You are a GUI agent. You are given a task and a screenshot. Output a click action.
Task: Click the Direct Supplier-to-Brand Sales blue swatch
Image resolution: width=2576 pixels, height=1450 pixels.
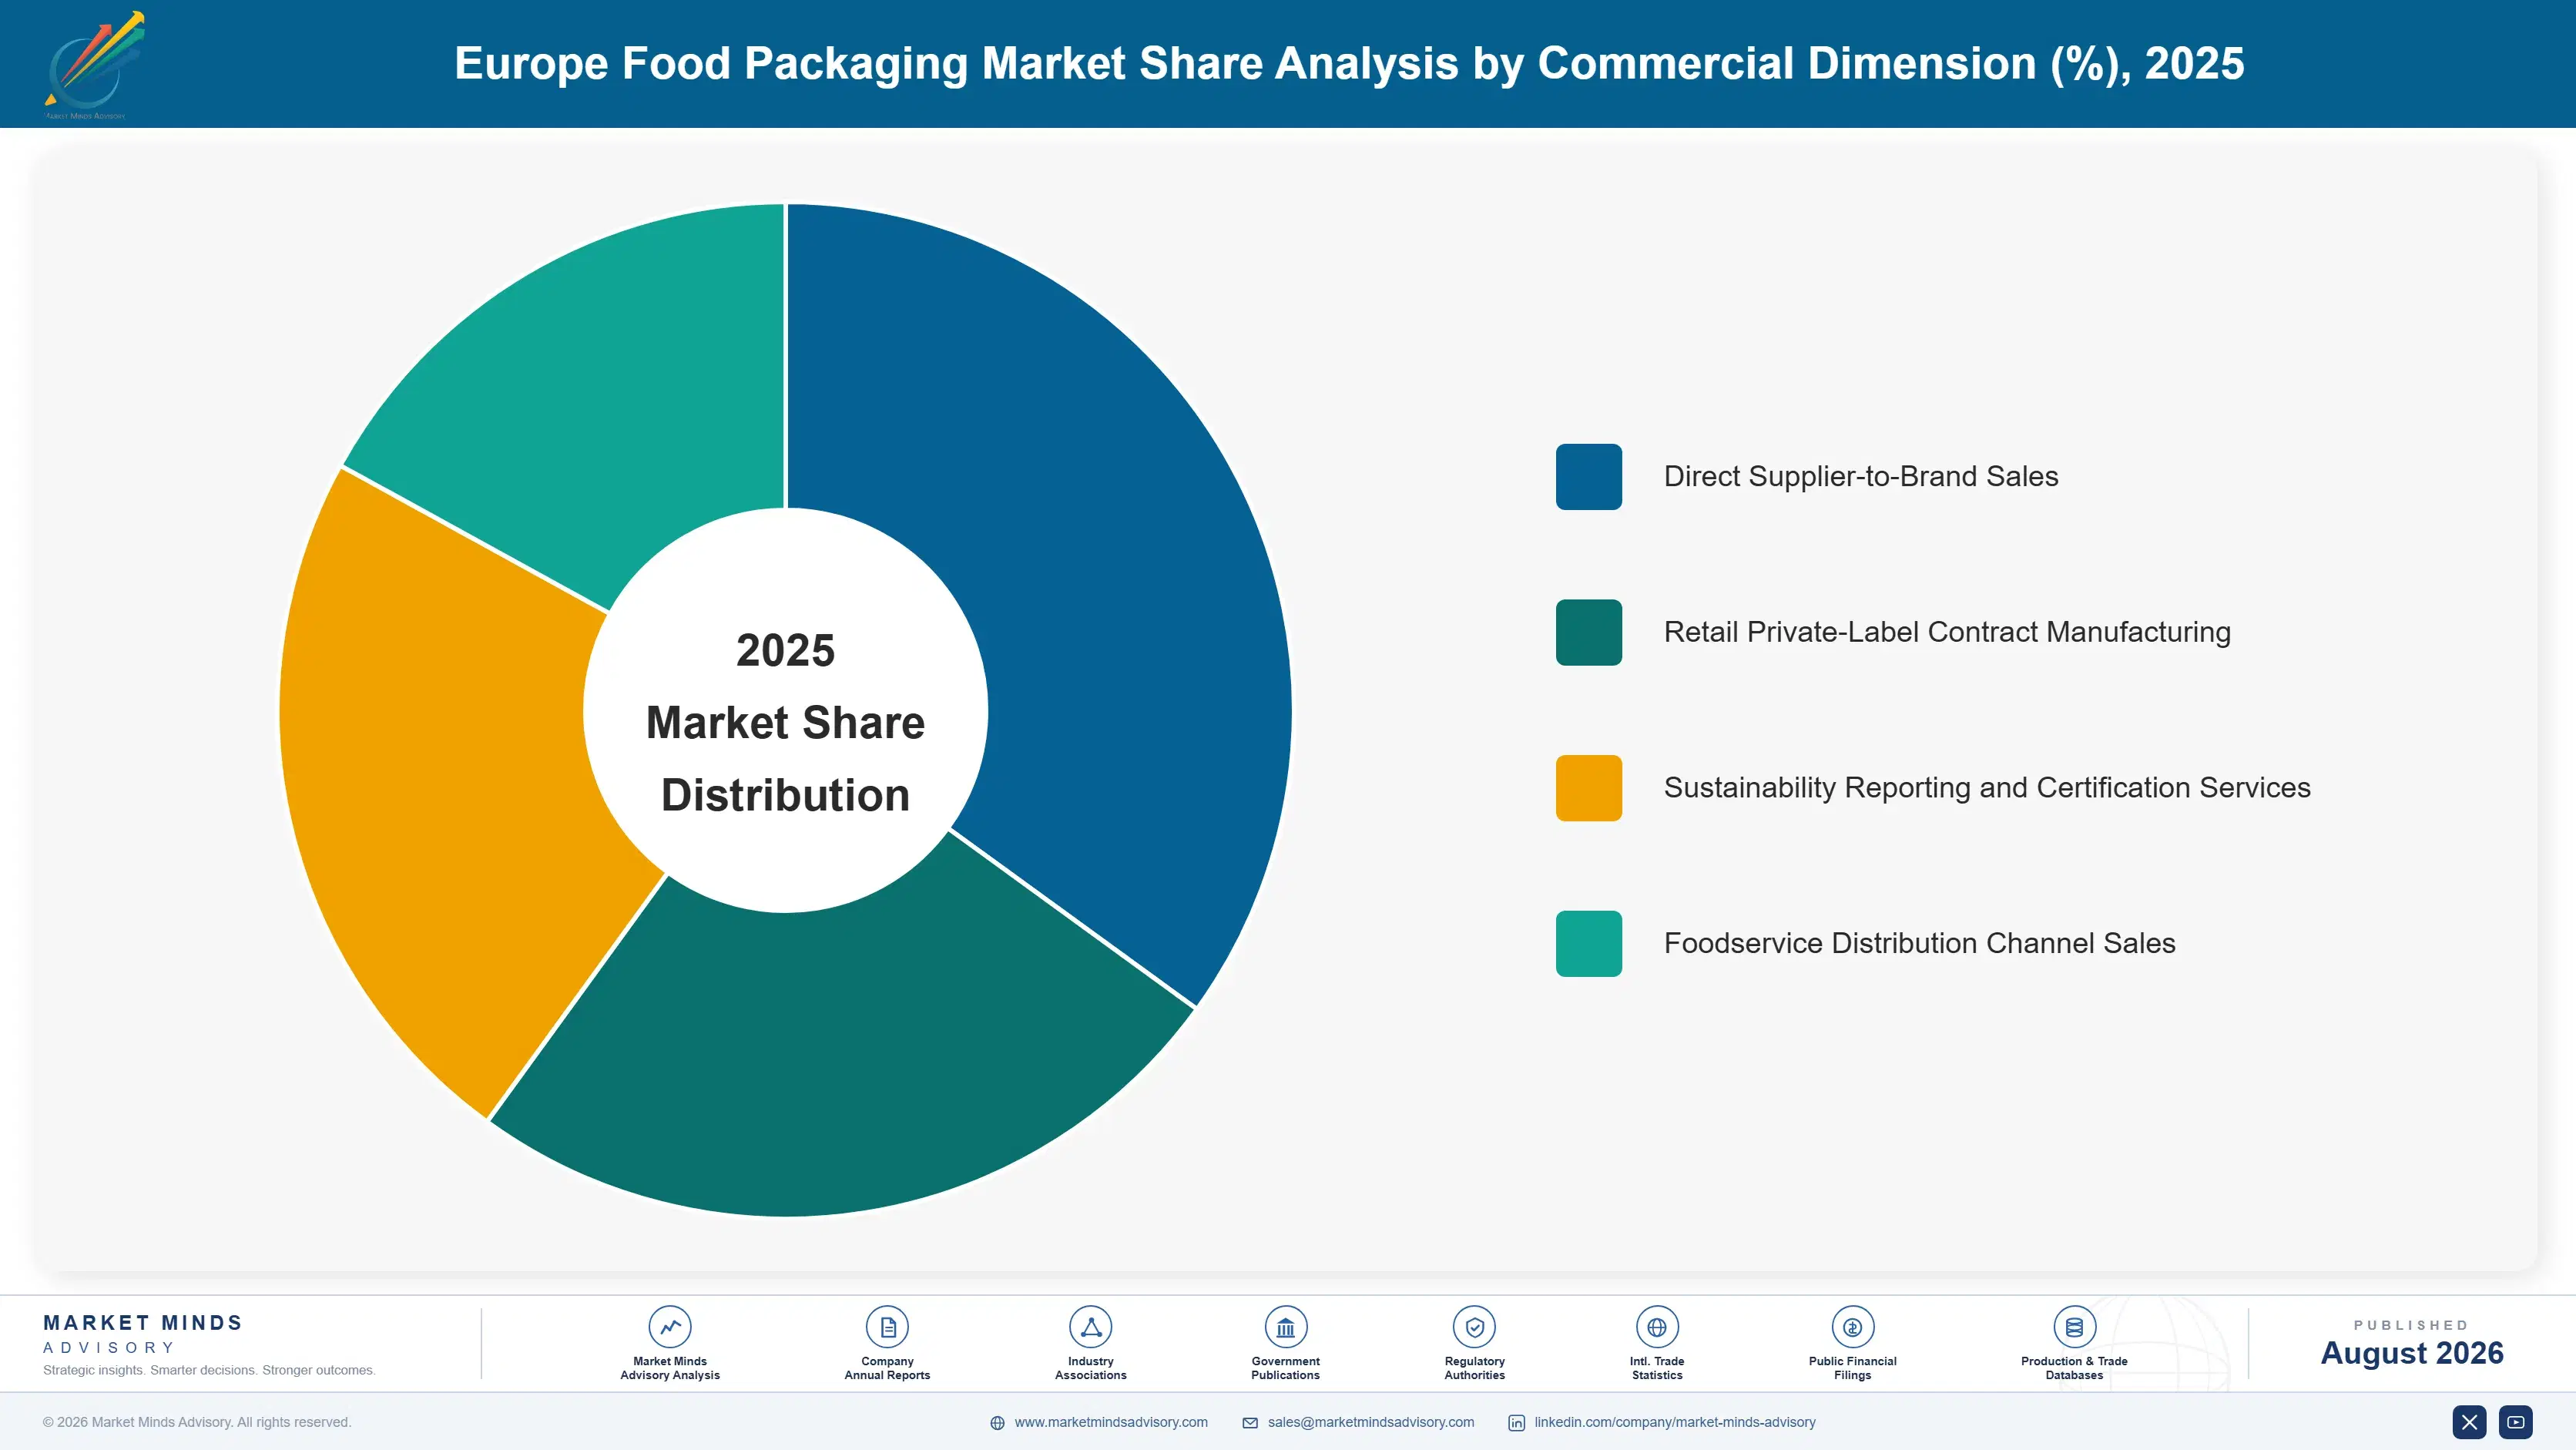[1589, 477]
